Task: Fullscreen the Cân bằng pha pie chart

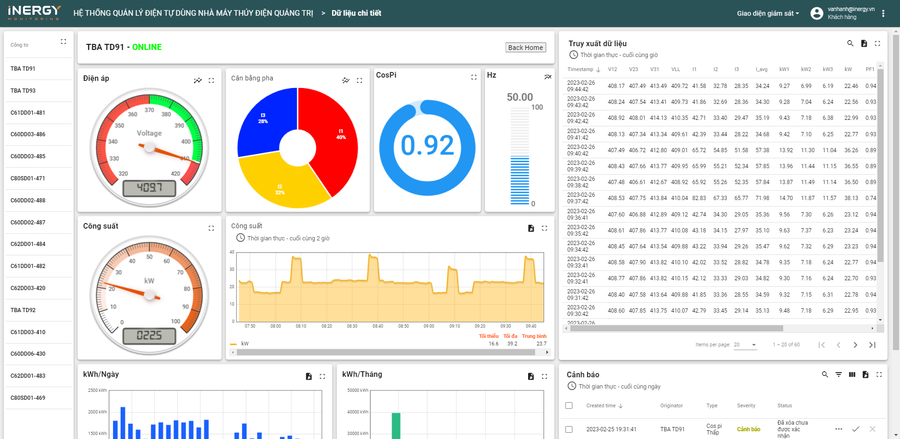Action: click(x=358, y=79)
